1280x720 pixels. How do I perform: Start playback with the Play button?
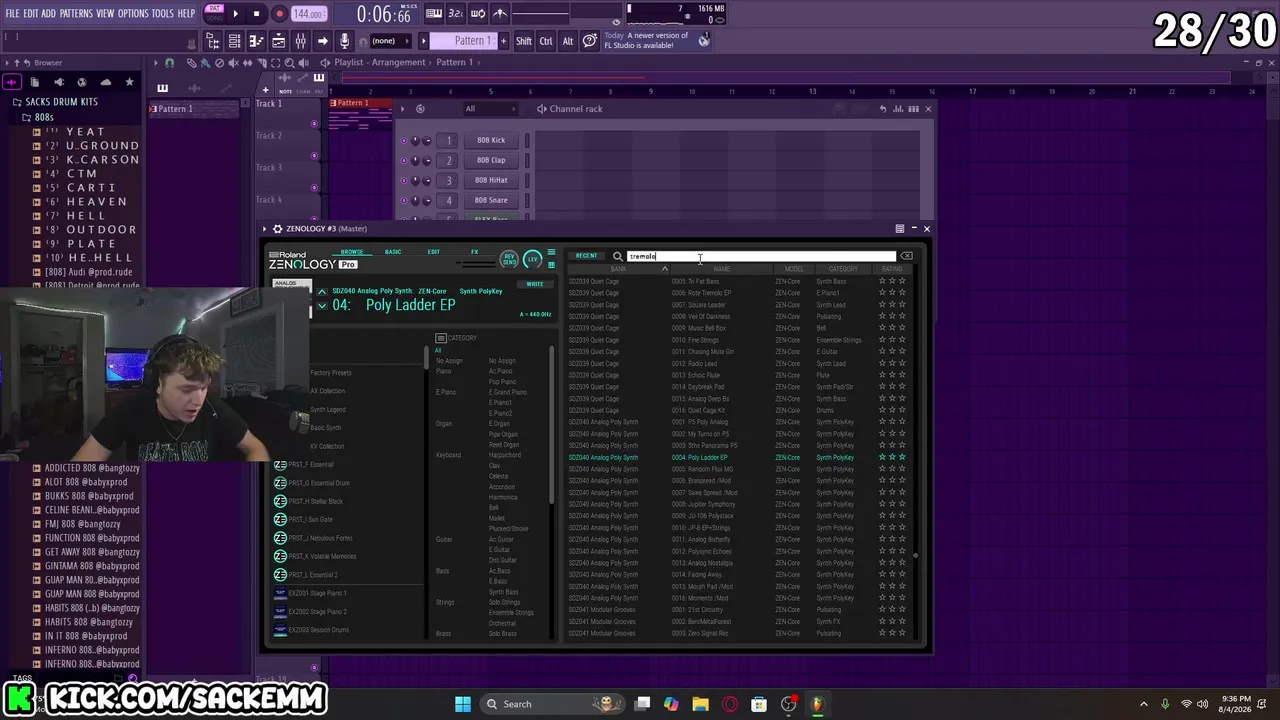click(x=236, y=14)
